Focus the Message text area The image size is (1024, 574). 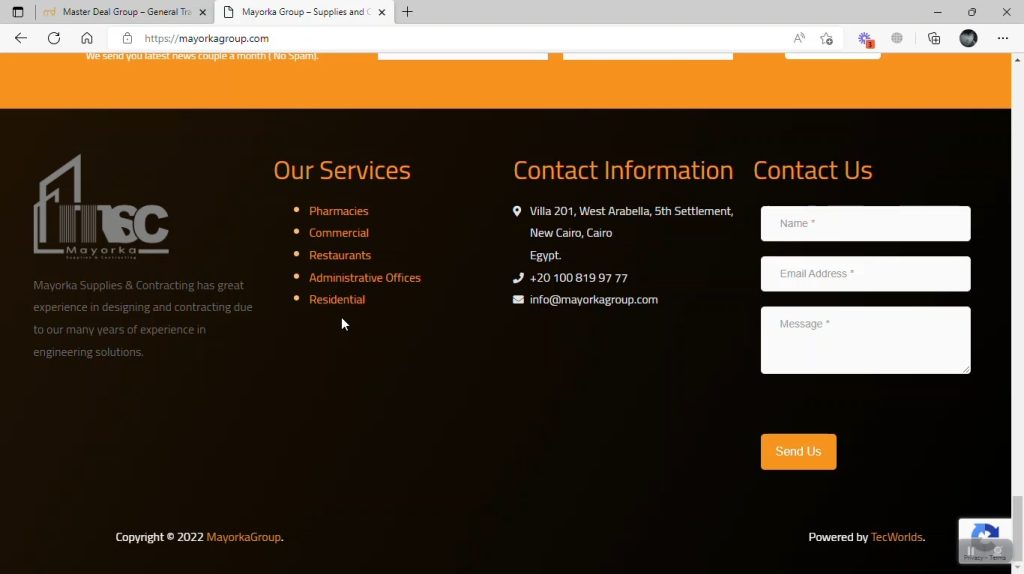click(x=865, y=340)
